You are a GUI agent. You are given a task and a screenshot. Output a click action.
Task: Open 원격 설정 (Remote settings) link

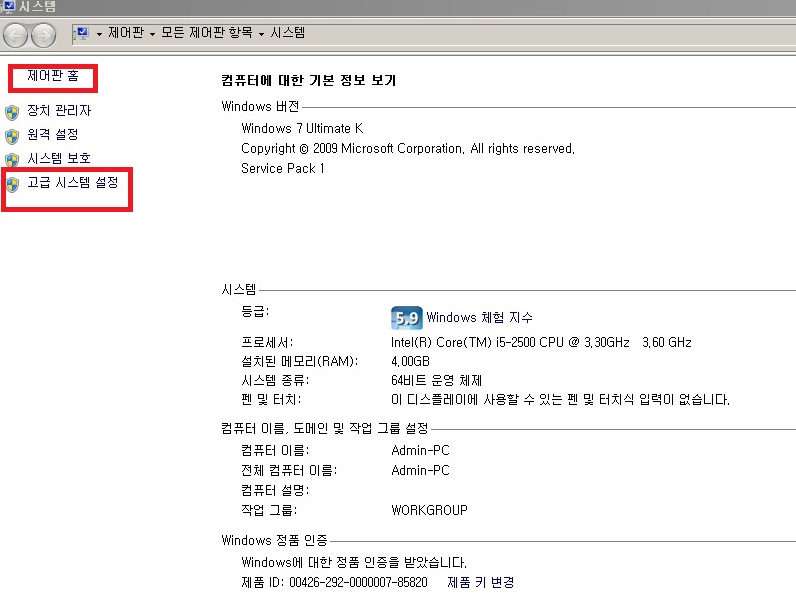53,135
